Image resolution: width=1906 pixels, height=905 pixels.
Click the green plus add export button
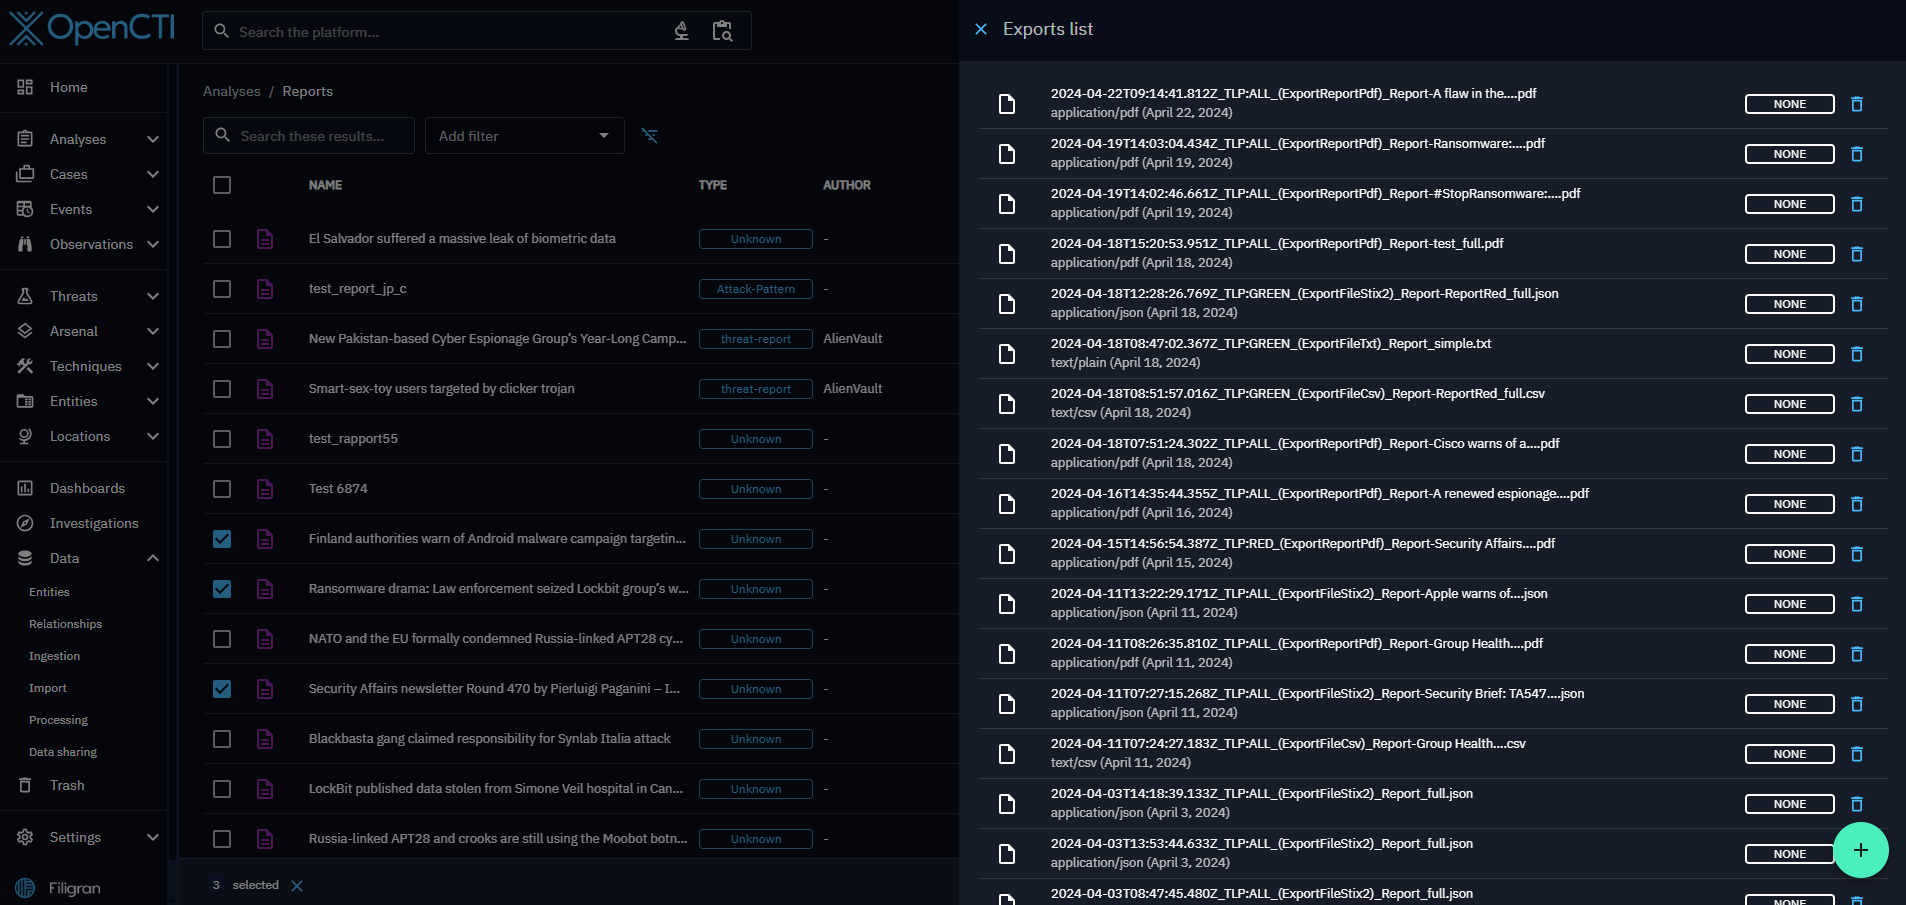[x=1860, y=850]
